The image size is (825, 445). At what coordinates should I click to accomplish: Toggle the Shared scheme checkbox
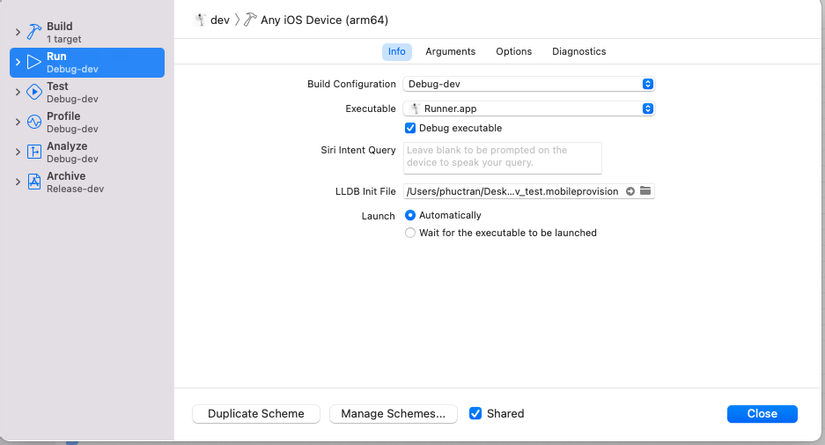pyautogui.click(x=475, y=413)
